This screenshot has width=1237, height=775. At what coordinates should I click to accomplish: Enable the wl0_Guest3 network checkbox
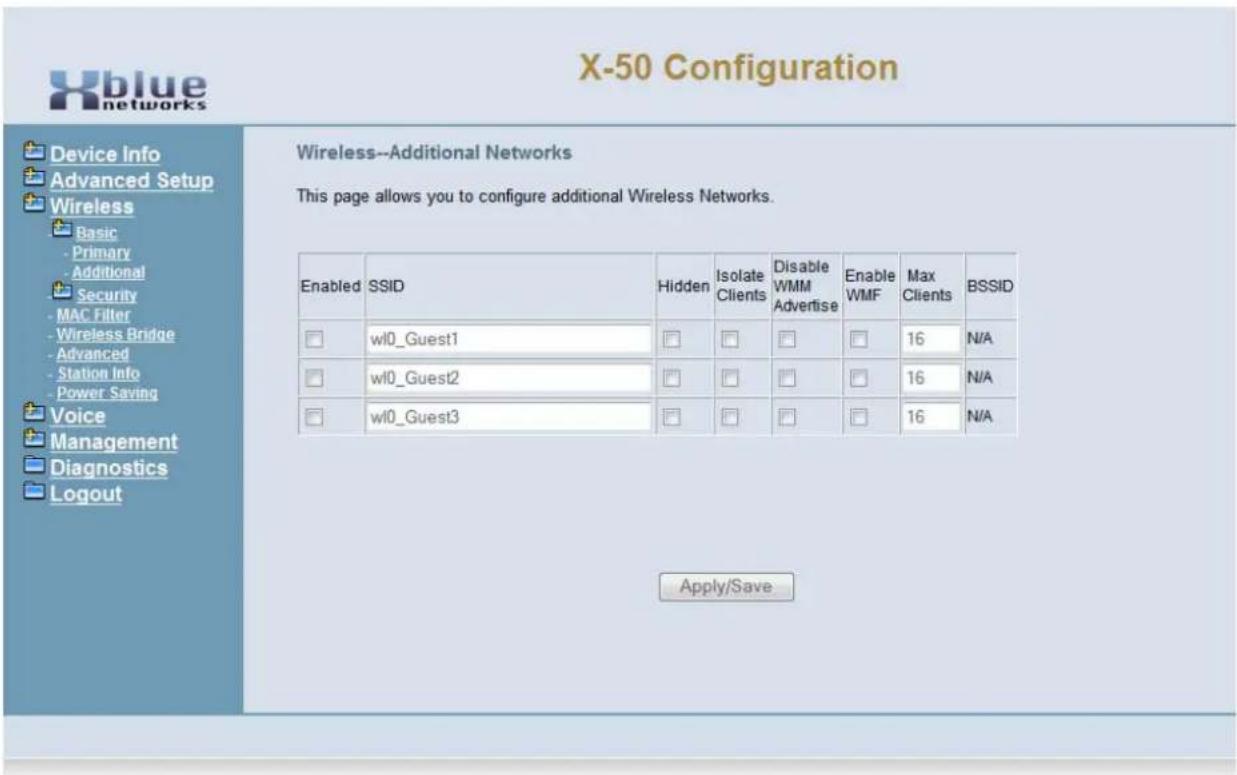pos(315,418)
